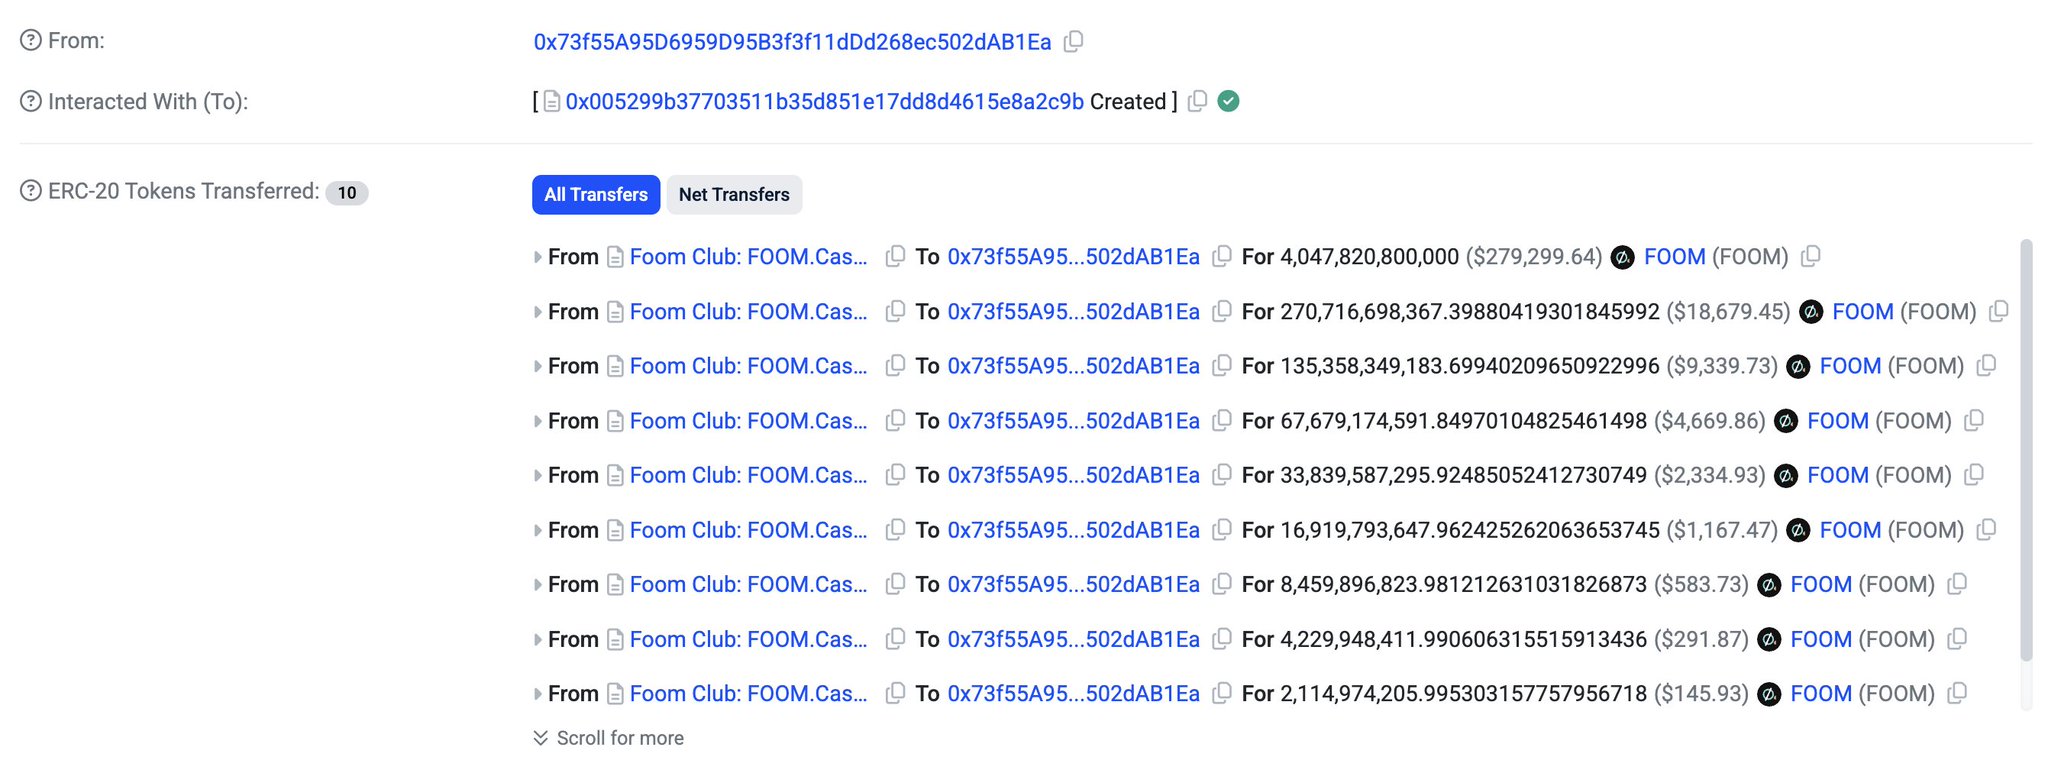Click the FOOM token logo in the $18,679.45 row
2048x773 pixels.
coord(1810,312)
